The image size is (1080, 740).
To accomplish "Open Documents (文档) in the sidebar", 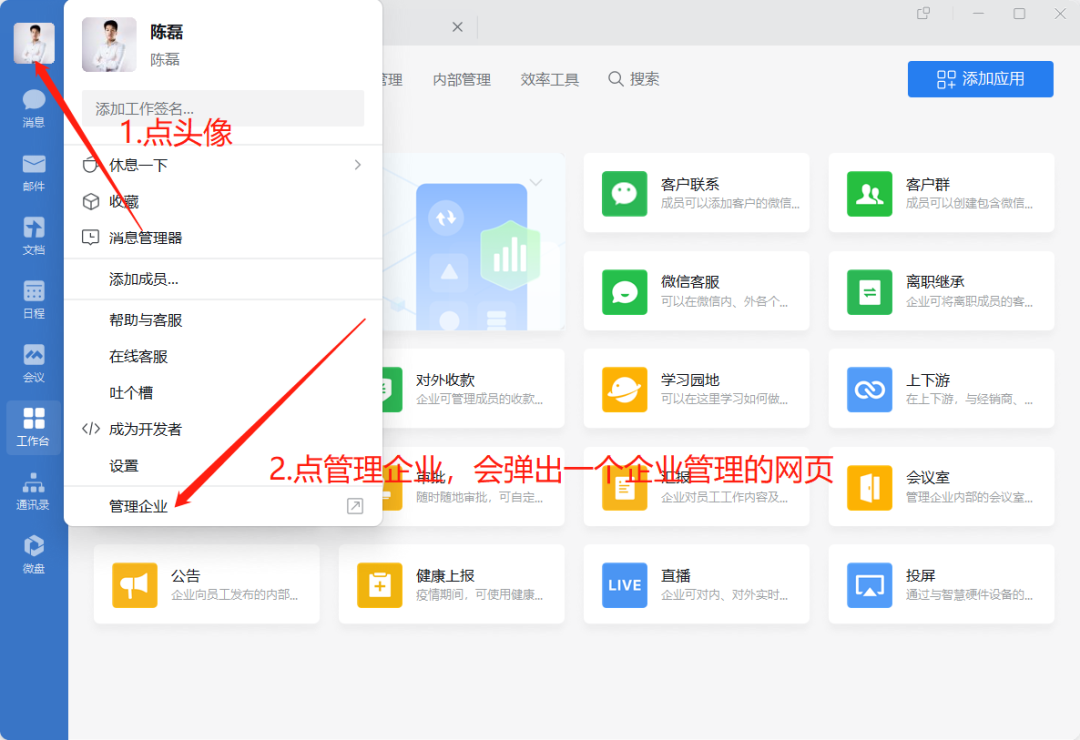I will (x=33, y=236).
